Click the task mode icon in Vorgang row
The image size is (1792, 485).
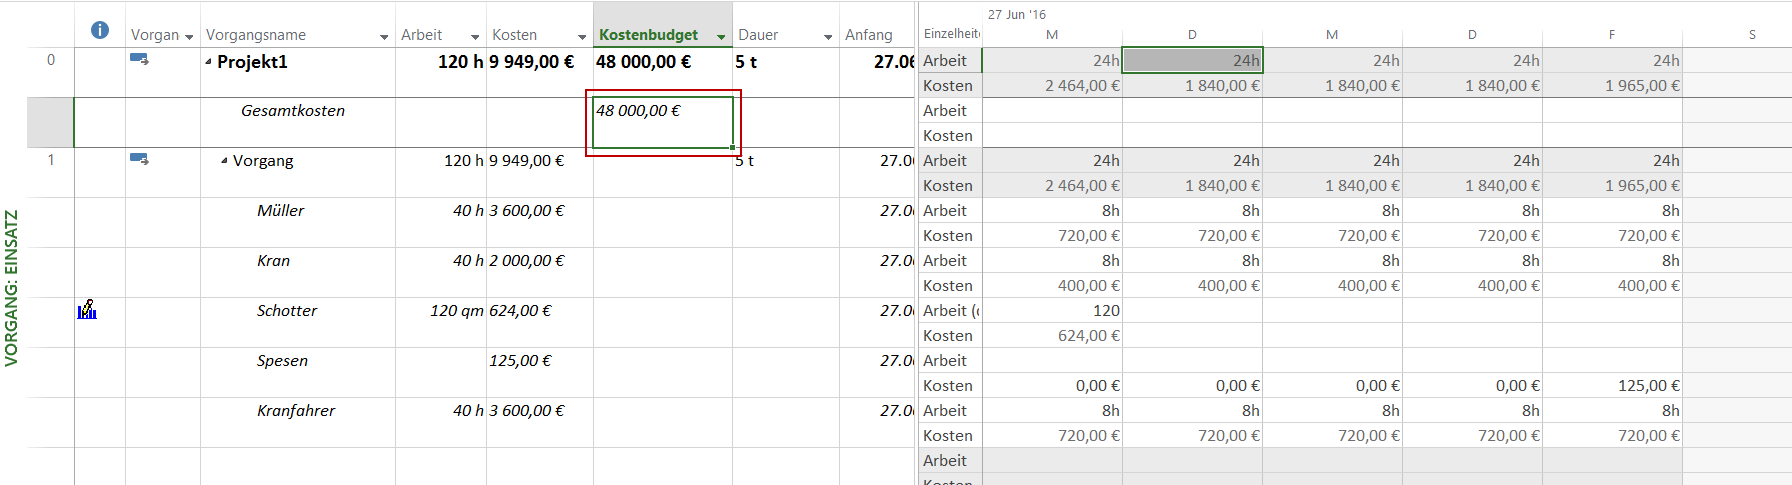click(139, 159)
